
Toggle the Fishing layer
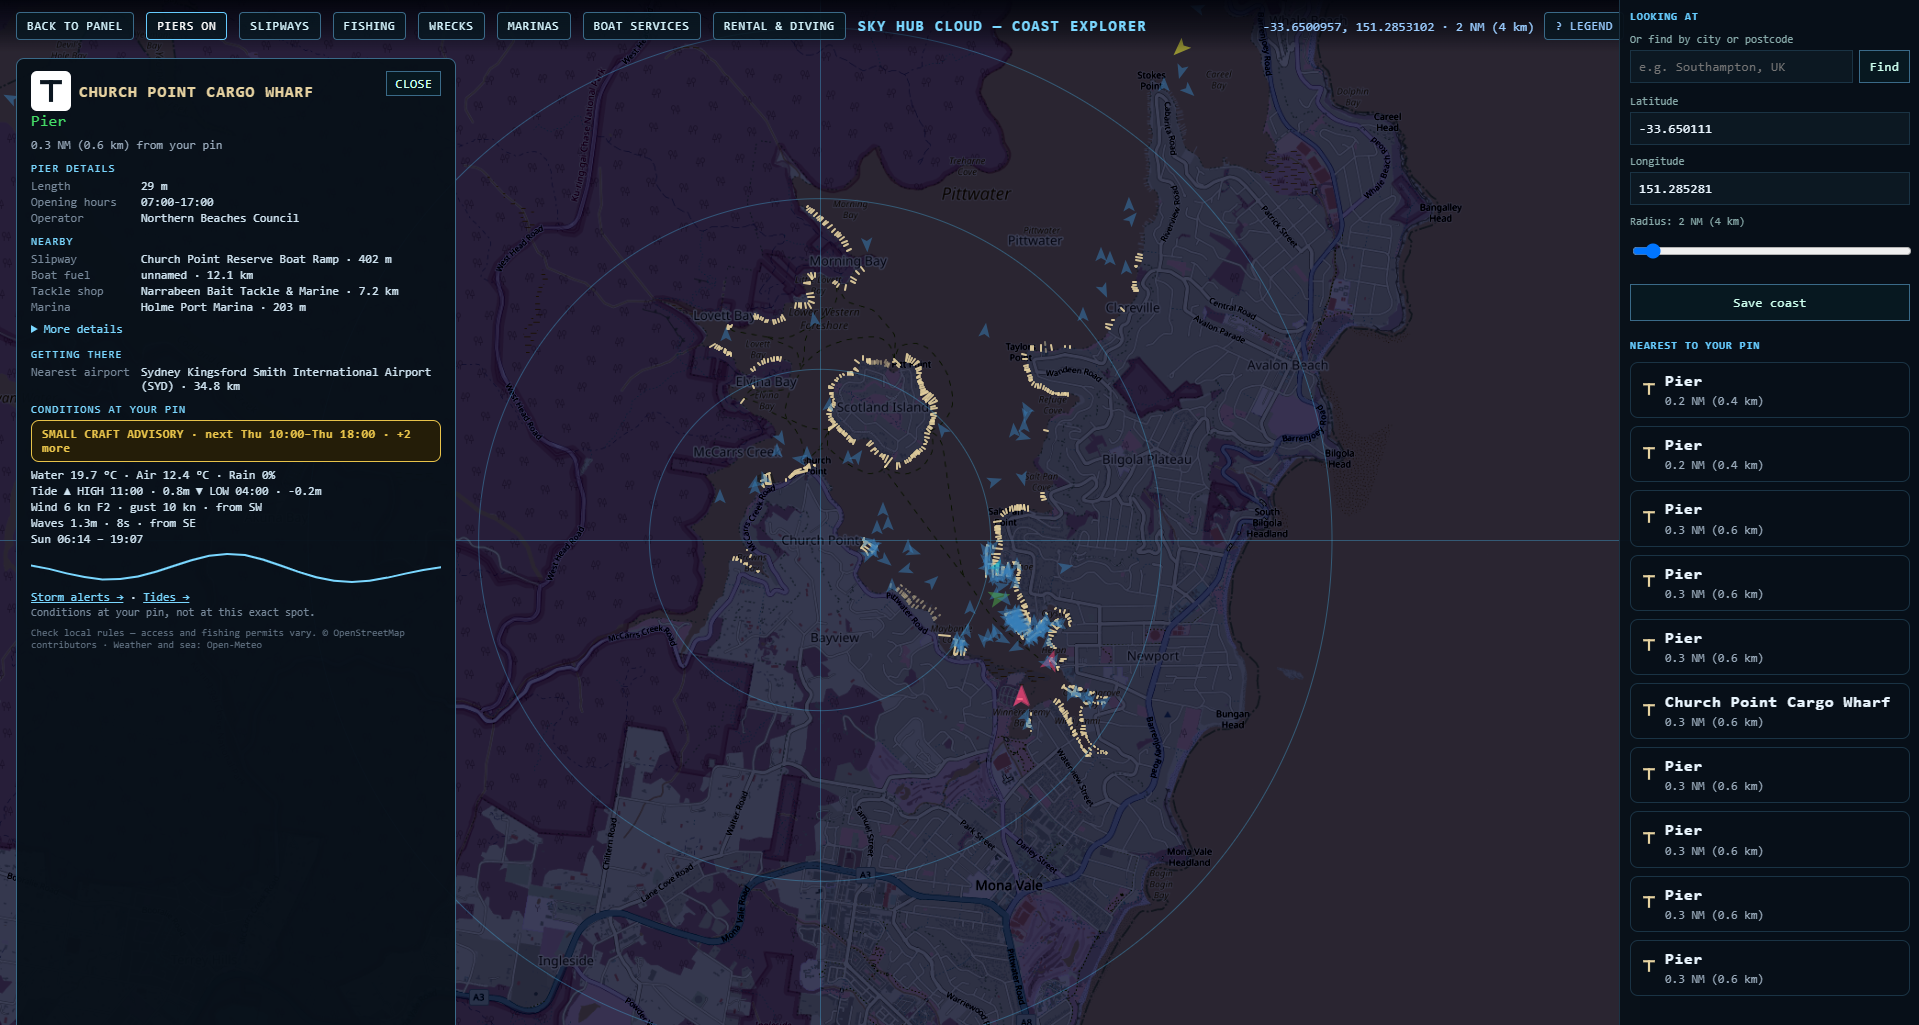tap(369, 26)
